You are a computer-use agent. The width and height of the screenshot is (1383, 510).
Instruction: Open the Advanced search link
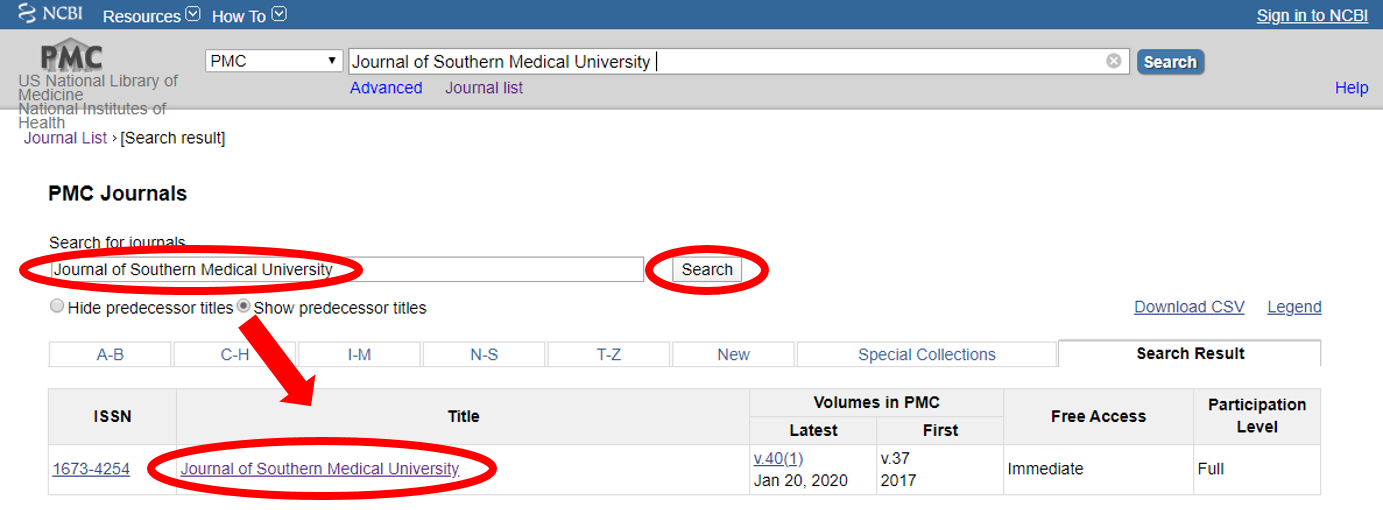[386, 88]
